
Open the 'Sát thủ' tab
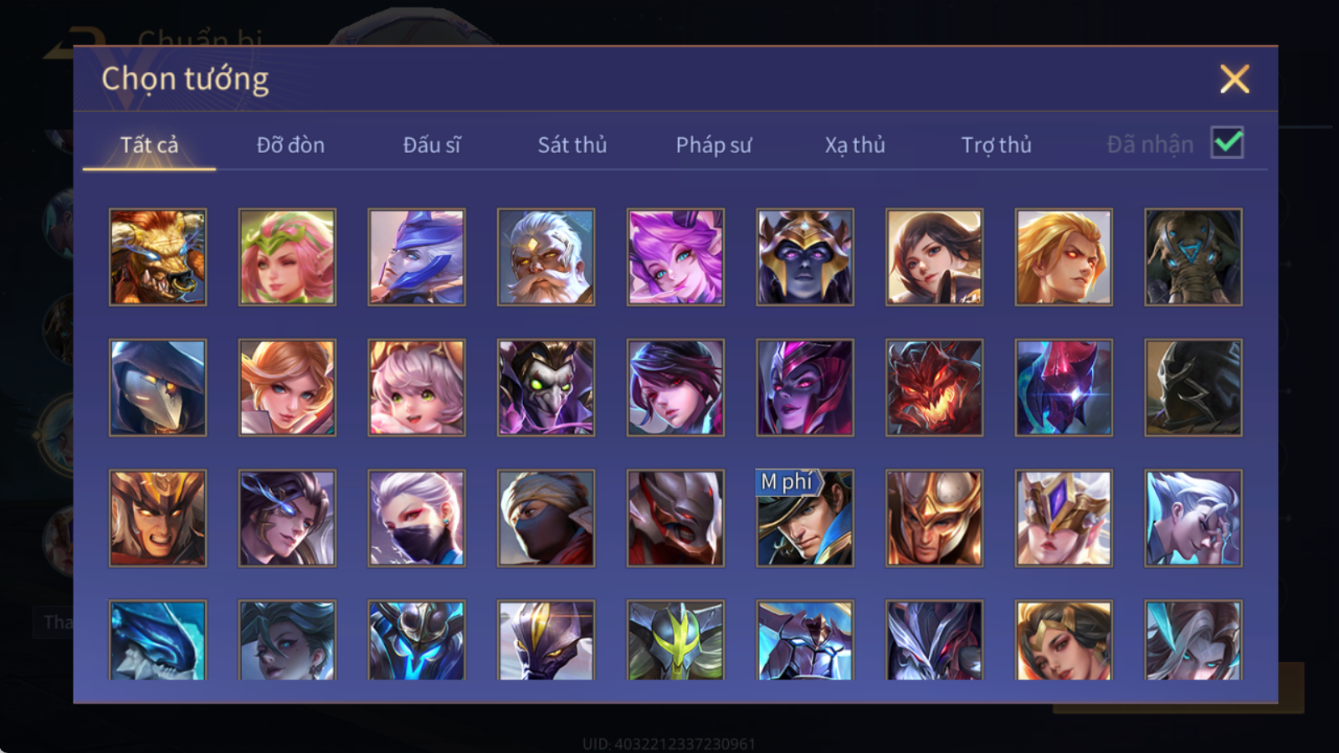click(x=572, y=145)
